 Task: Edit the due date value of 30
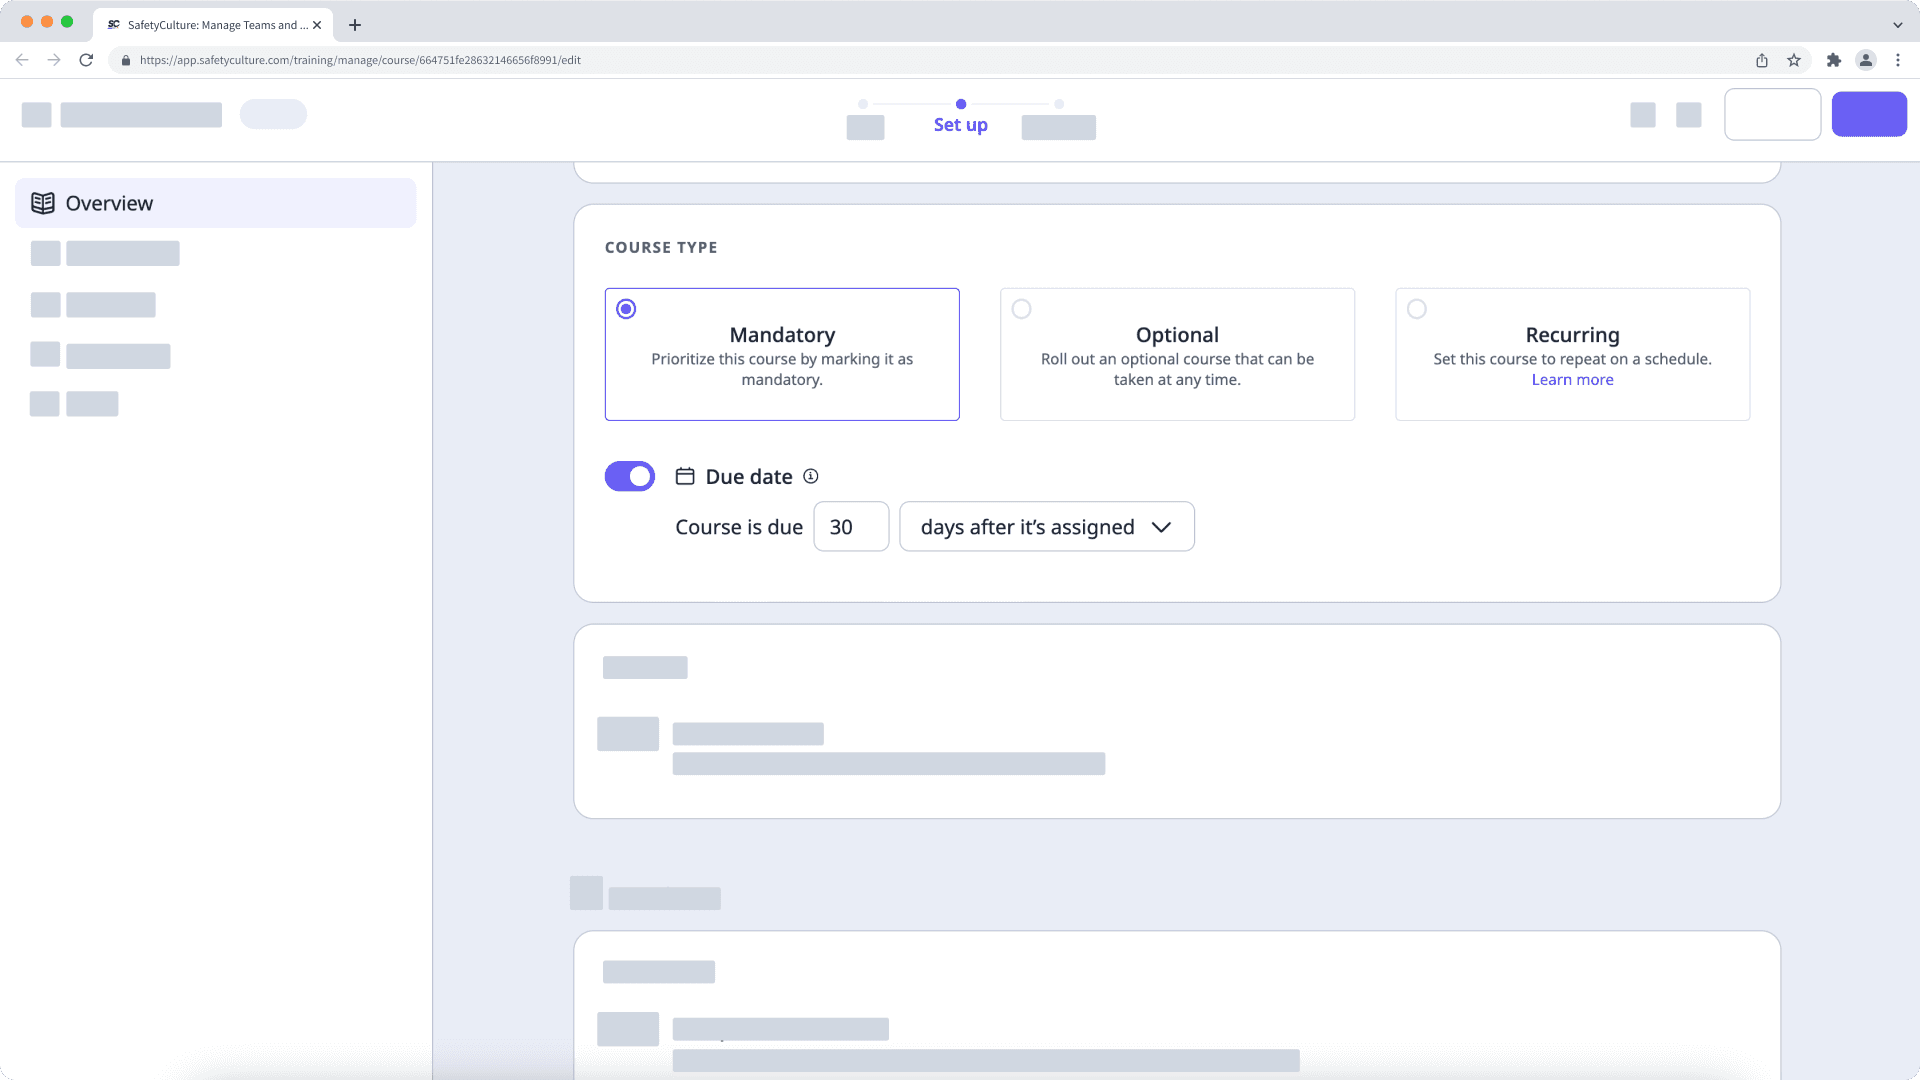[851, 526]
